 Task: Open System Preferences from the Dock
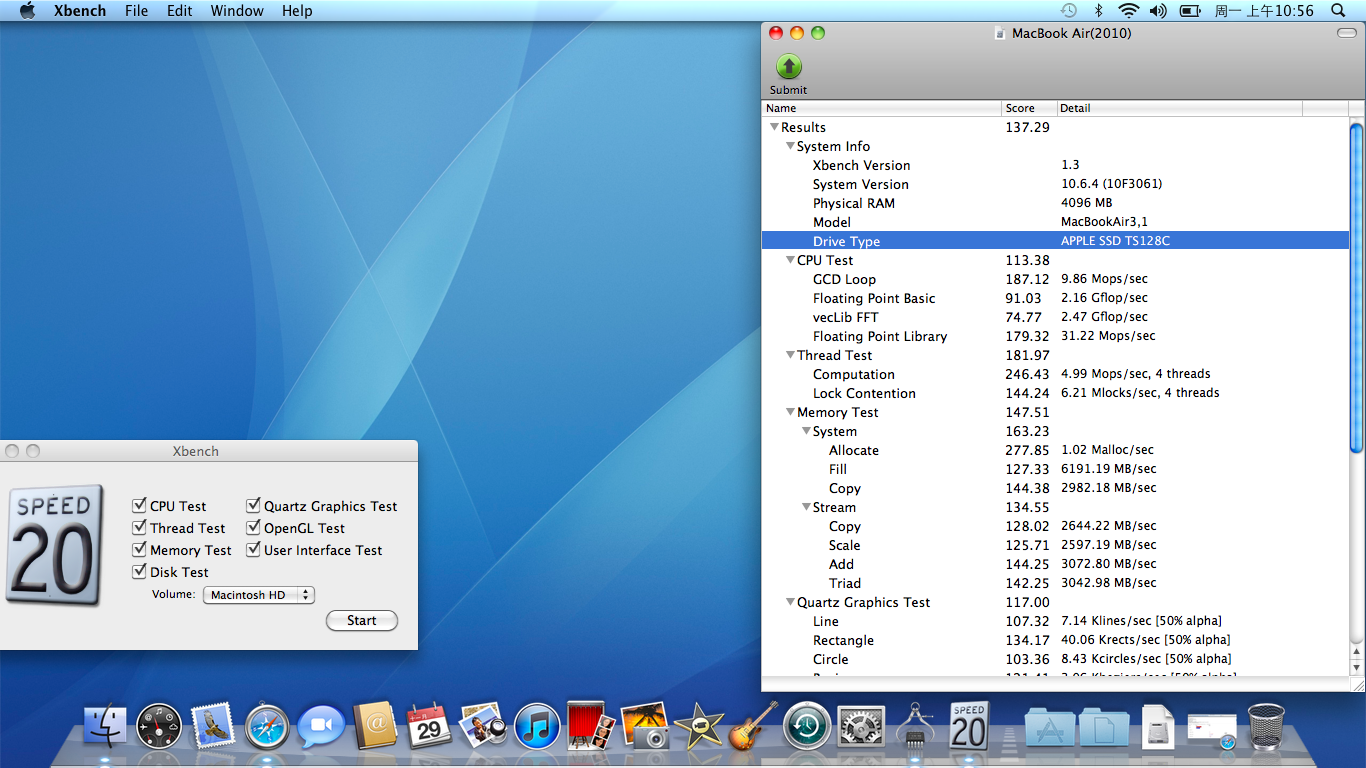click(x=860, y=727)
